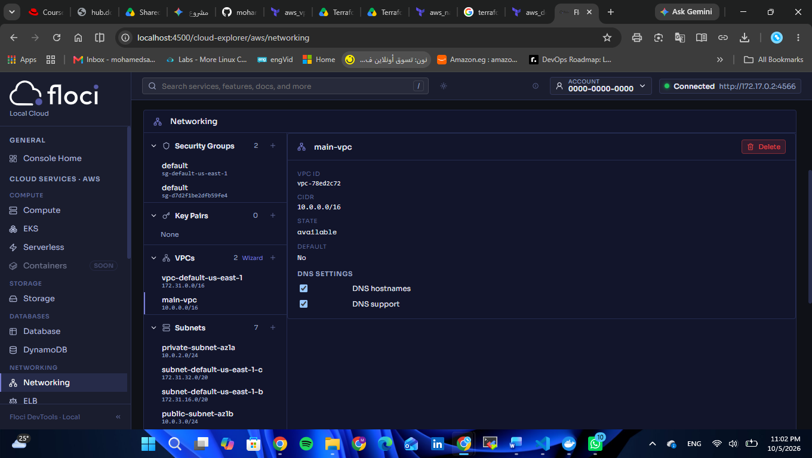Viewport: 812px width, 458px height.
Task: Open the downloads icon in toolbar
Action: pyautogui.click(x=744, y=38)
